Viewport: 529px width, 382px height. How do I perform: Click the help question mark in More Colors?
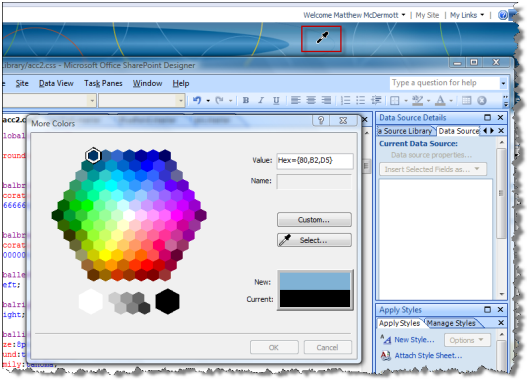click(321, 120)
